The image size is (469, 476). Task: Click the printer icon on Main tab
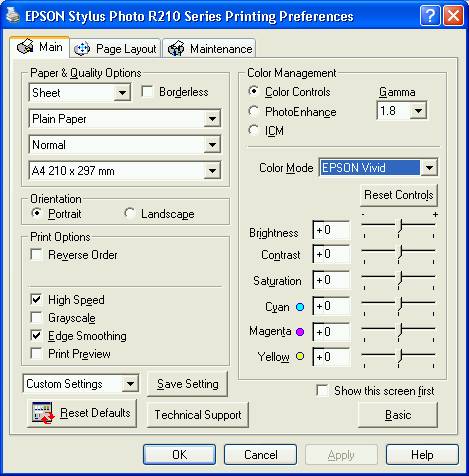pos(25,46)
